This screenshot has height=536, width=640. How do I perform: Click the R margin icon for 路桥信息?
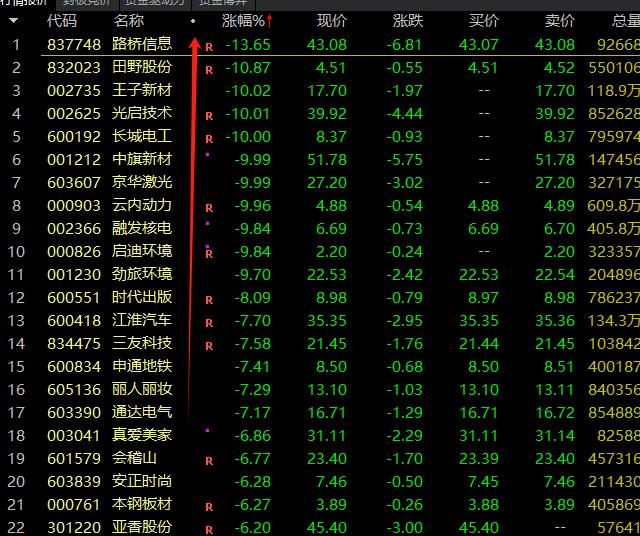(209, 47)
